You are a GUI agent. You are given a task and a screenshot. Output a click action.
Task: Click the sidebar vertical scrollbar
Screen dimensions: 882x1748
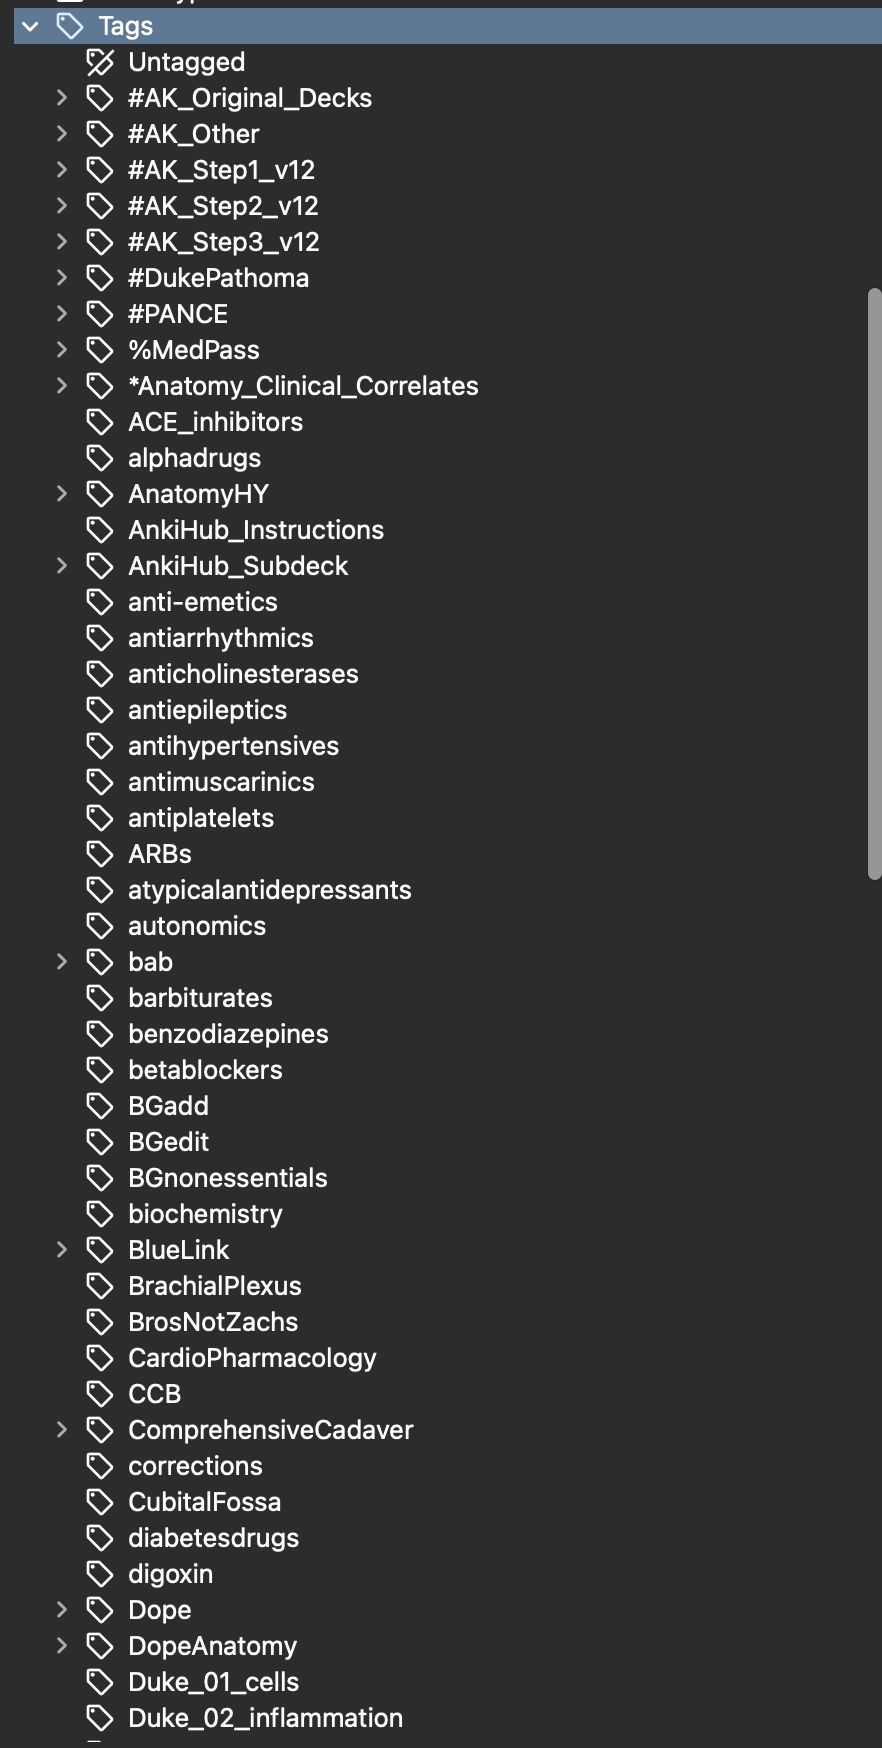click(874, 584)
